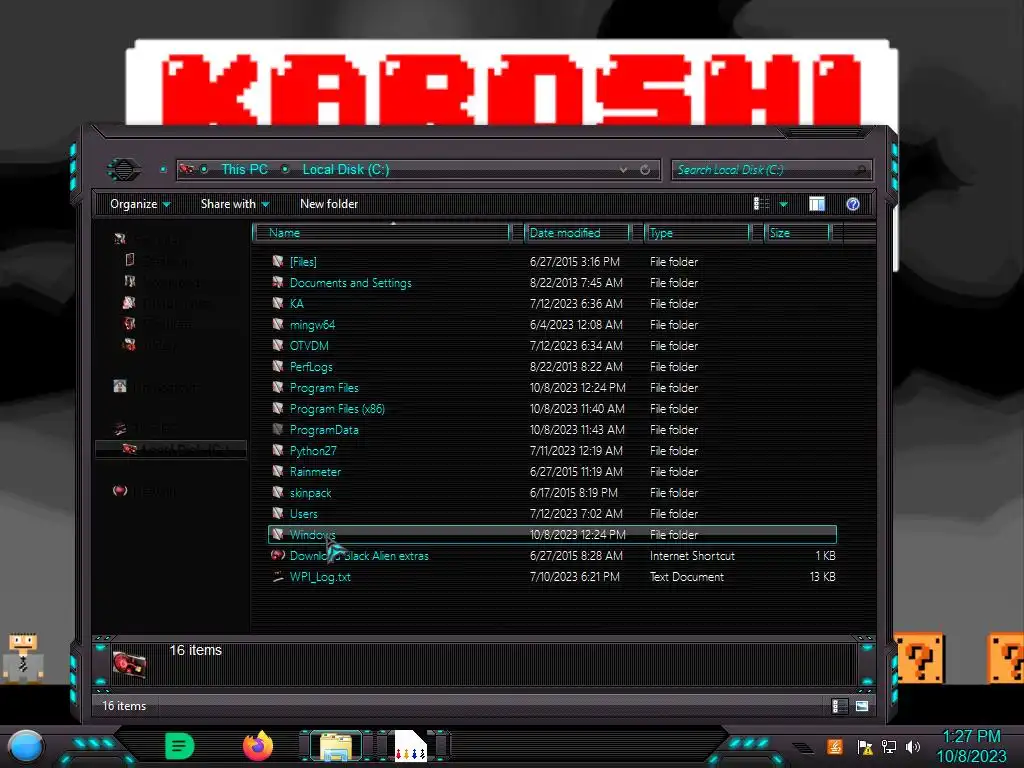Open Explorer help via question mark icon
Image resolution: width=1024 pixels, height=768 pixels.
tap(852, 204)
